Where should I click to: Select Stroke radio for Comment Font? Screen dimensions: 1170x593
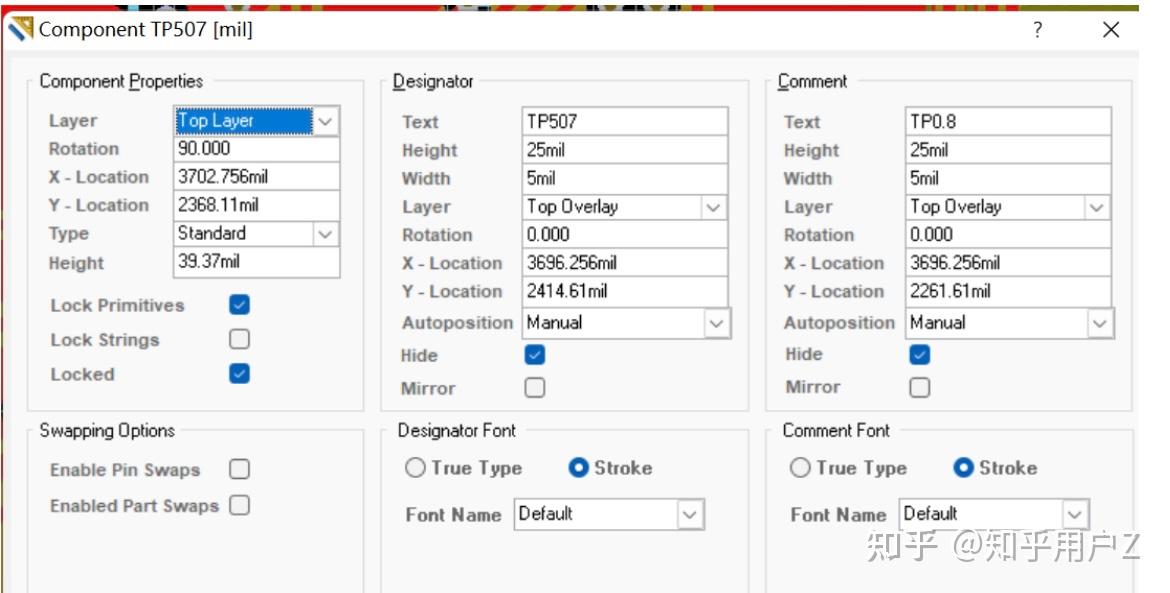pos(964,468)
